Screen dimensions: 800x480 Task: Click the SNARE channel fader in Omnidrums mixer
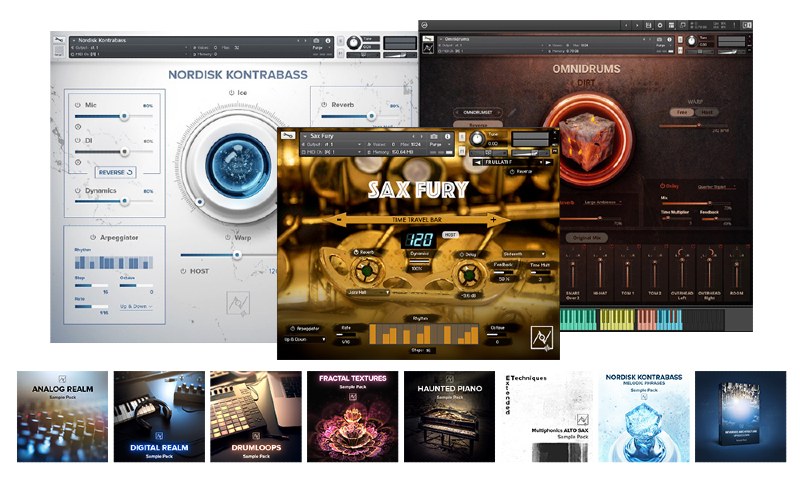tap(572, 274)
